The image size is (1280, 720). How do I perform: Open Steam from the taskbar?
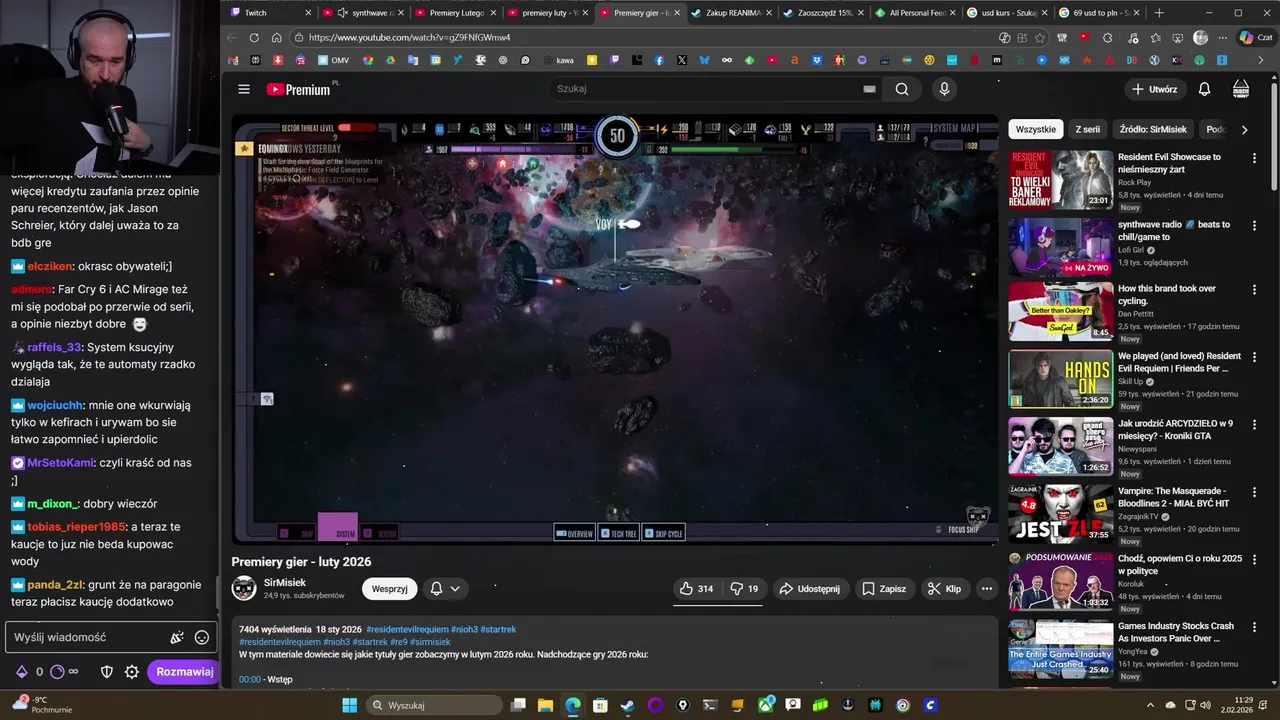tap(627, 705)
